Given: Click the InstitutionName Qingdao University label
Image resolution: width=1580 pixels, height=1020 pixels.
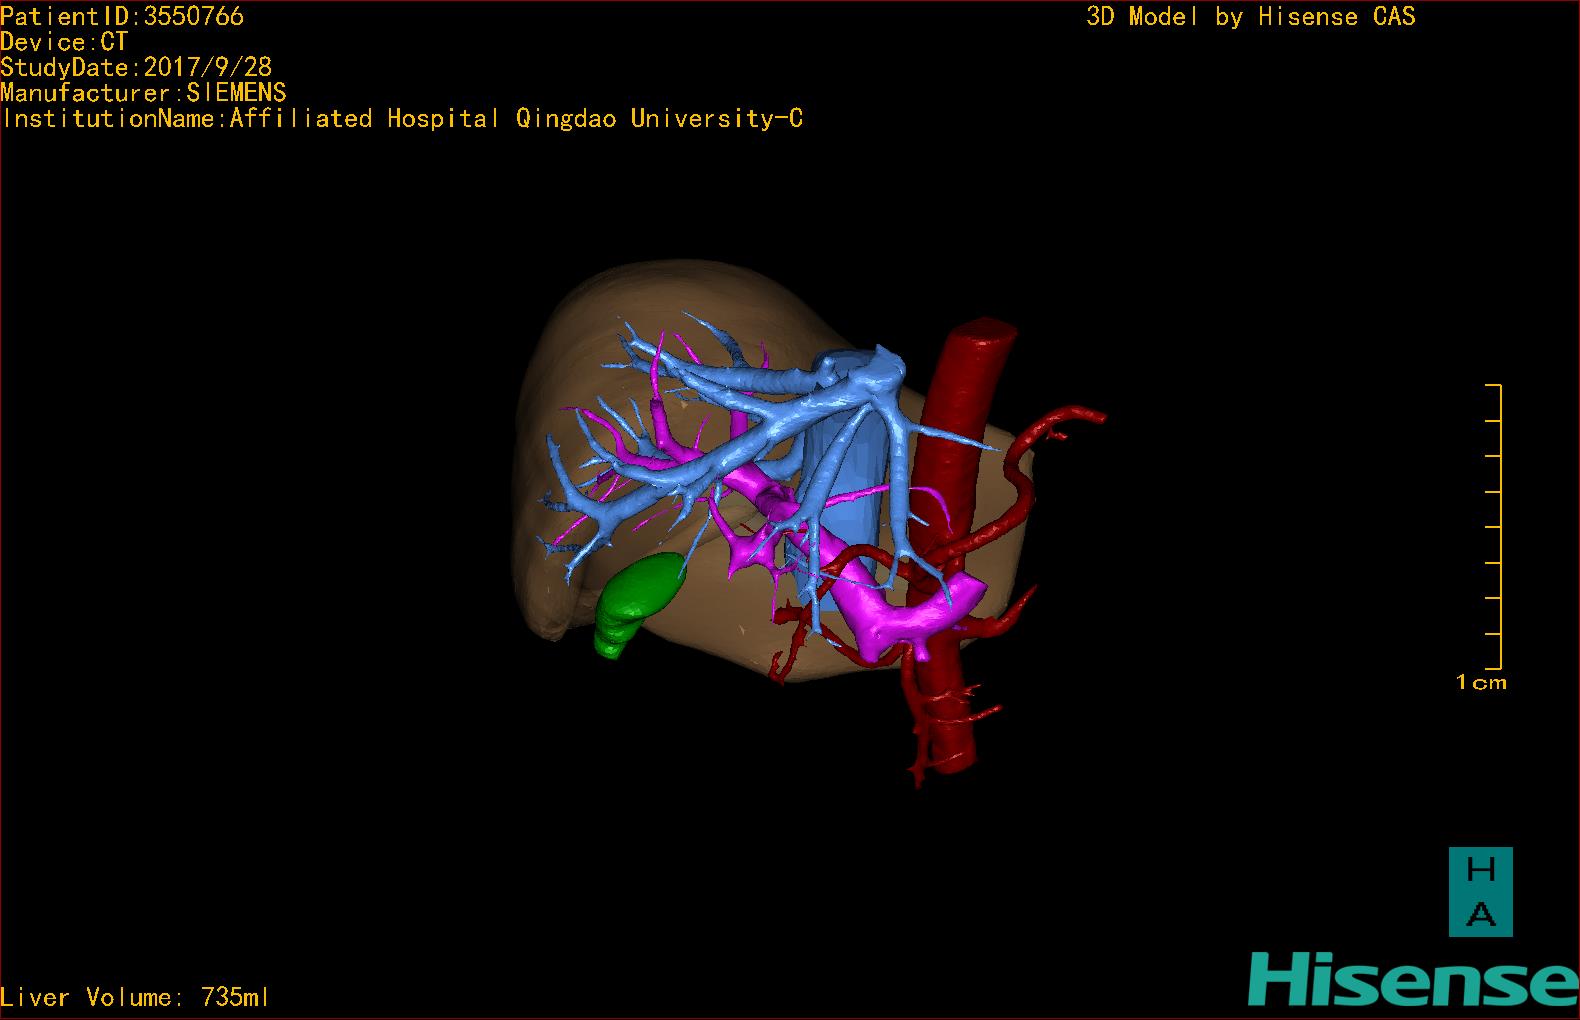Looking at the screenshot, I should 402,119.
